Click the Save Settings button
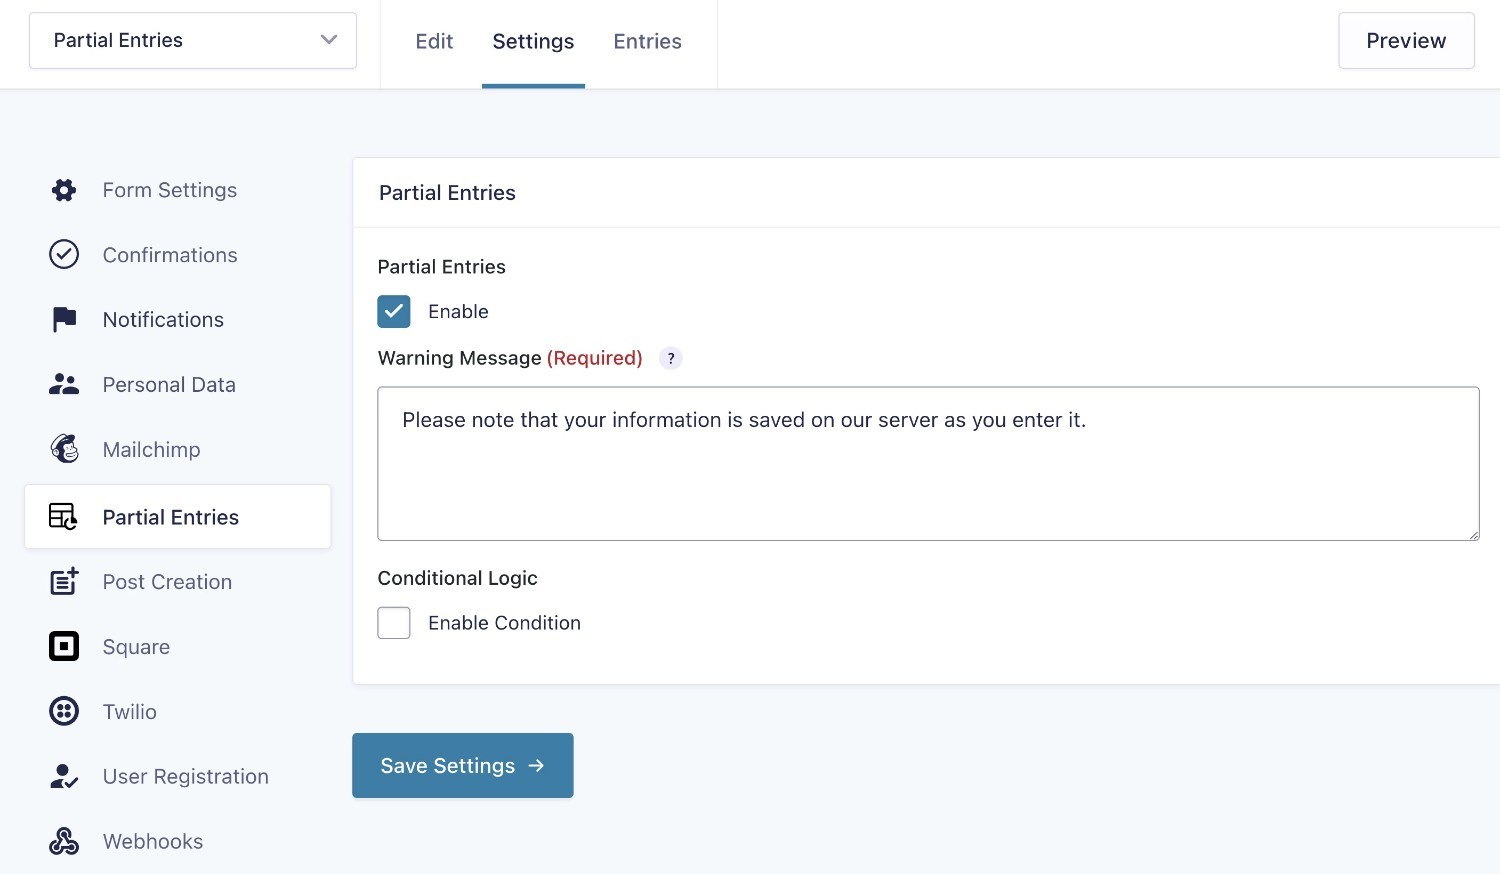Viewport: 1500px width, 874px height. pos(463,765)
